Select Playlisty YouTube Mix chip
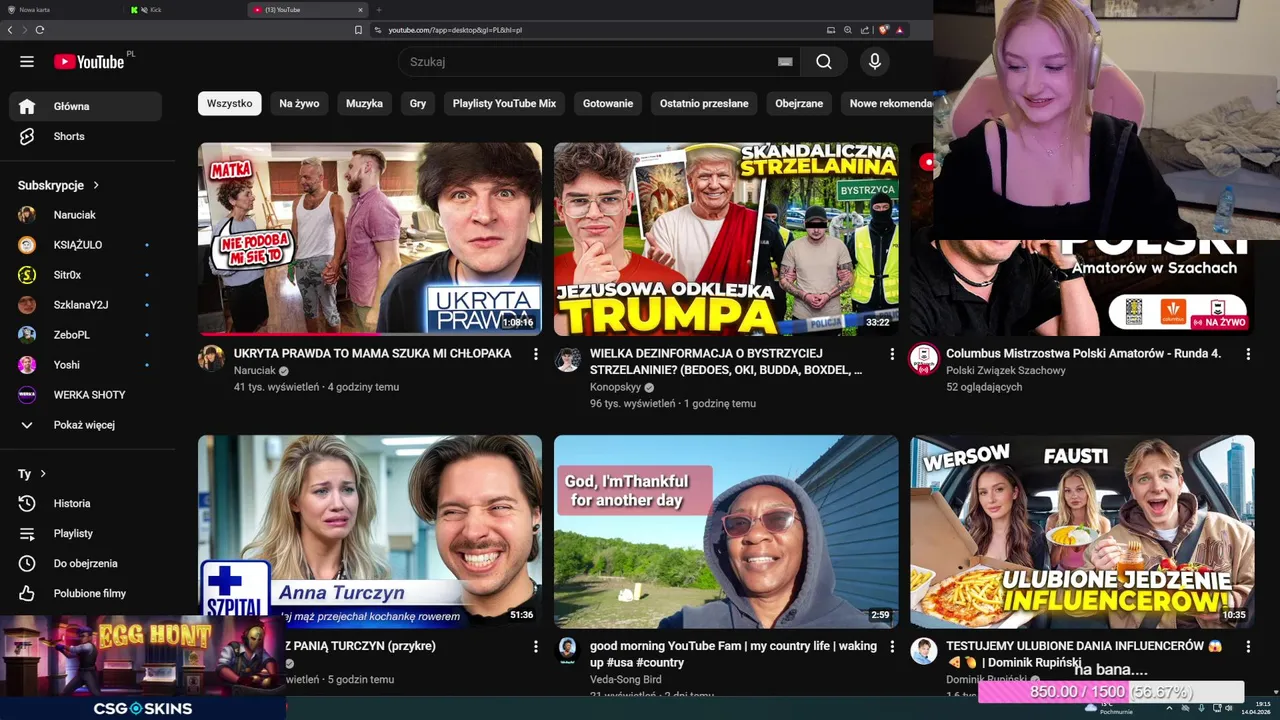The image size is (1280, 720). (504, 104)
